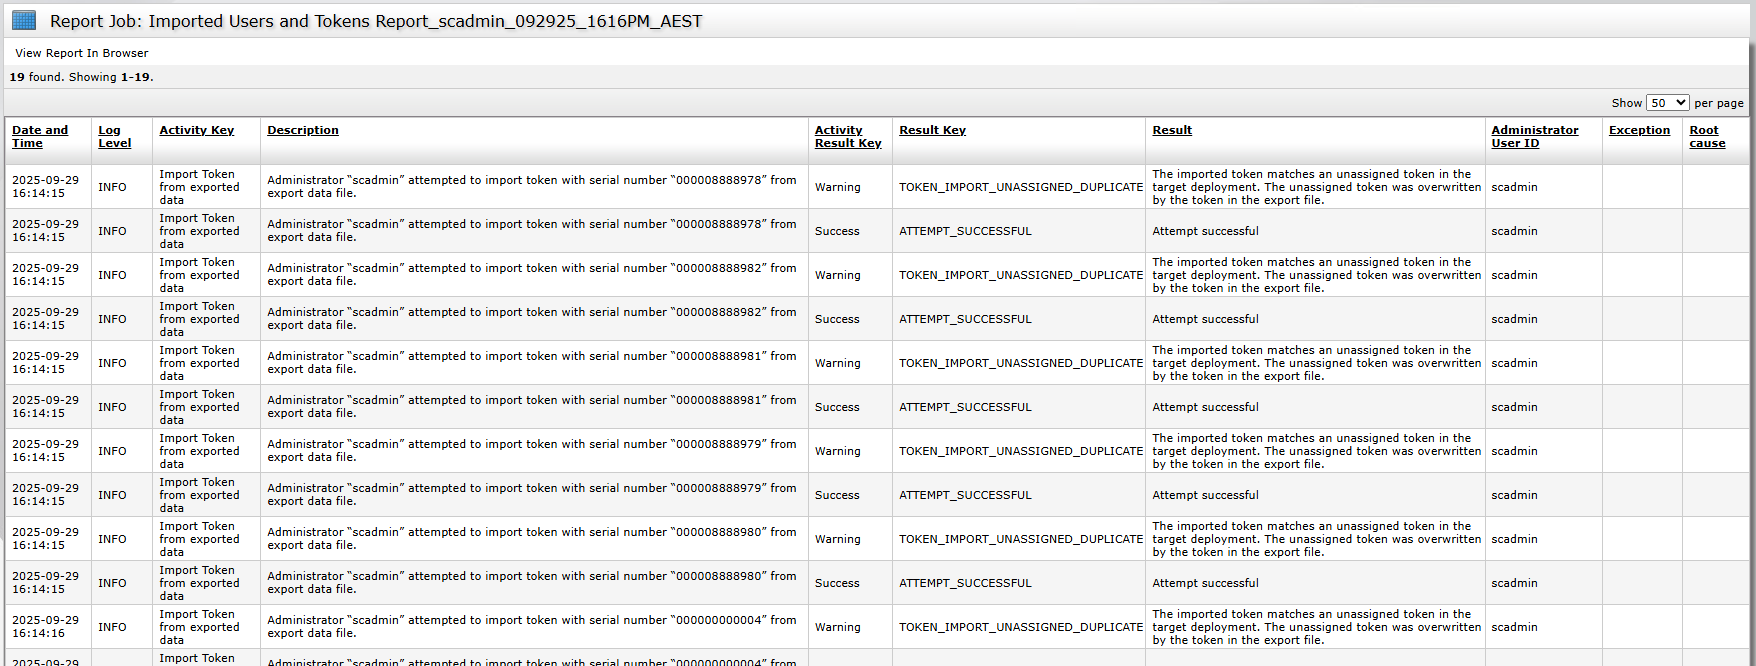This screenshot has height=666, width=1756.
Task: Sort by Administrator User ID column
Action: coord(1534,136)
